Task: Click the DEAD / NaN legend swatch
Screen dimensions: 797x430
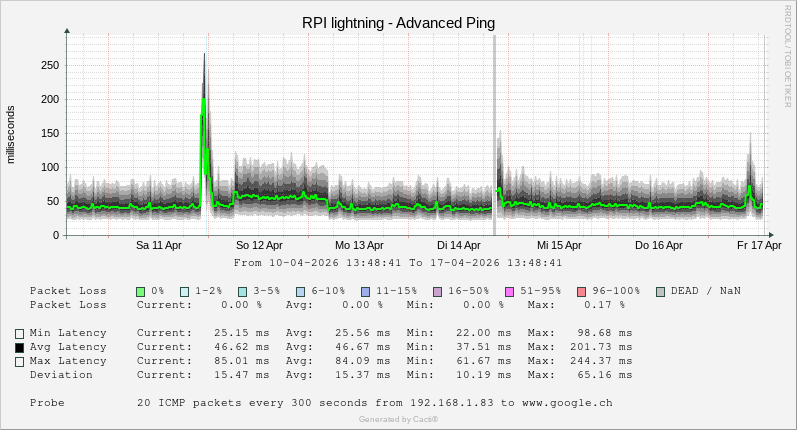Action: point(660,291)
